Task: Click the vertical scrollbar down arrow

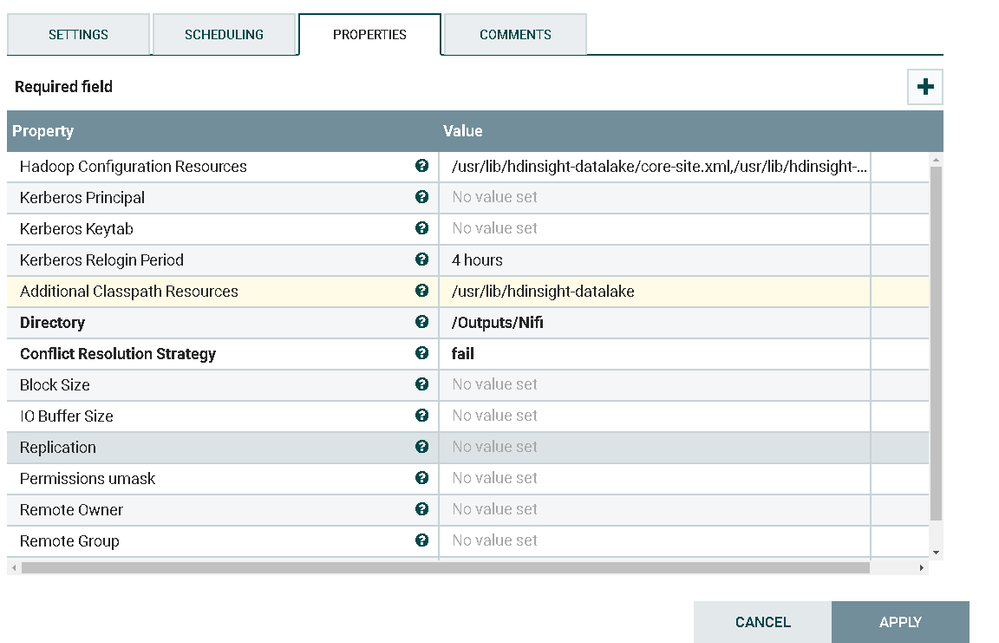Action: (936, 553)
